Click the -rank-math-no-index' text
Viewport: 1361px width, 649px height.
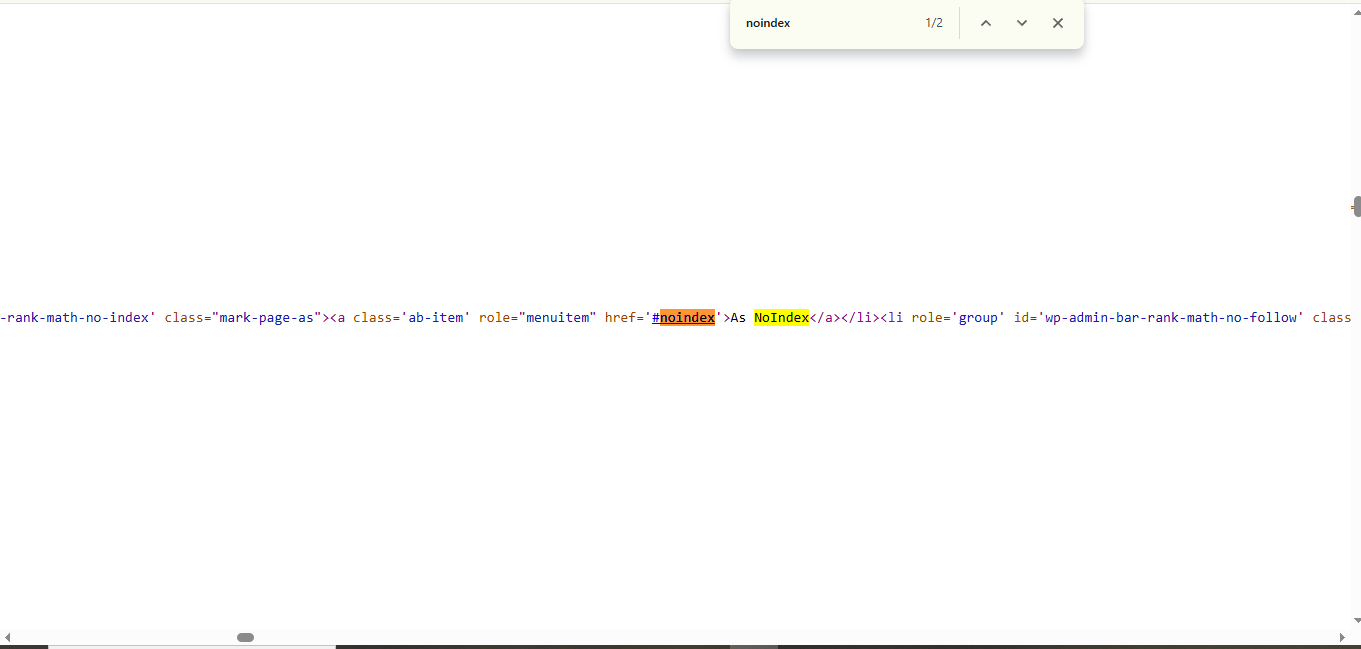(x=79, y=318)
